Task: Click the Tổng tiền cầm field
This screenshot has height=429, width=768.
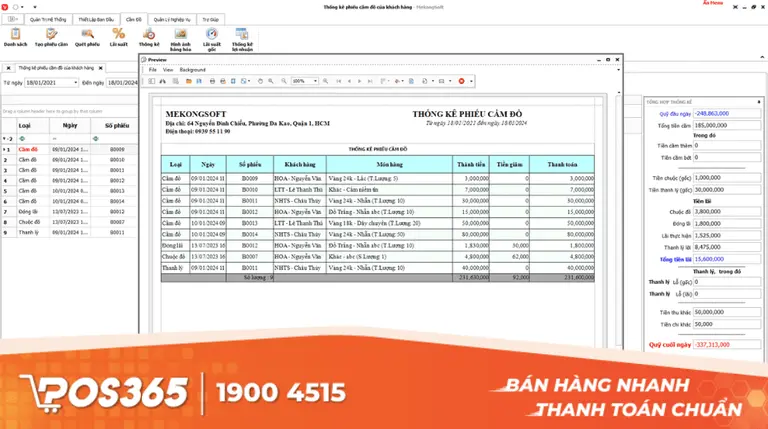Action: point(727,125)
